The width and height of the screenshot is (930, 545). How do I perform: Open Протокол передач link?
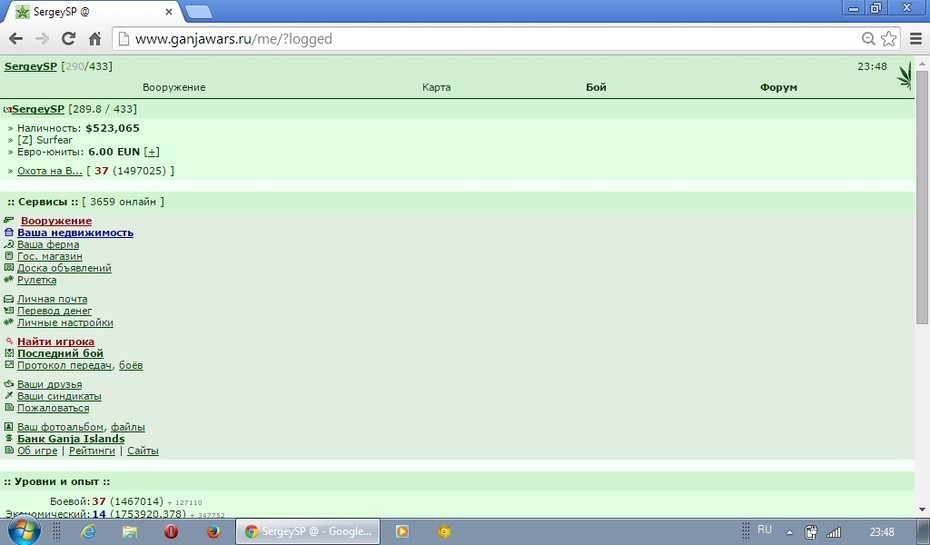pyautogui.click(x=65, y=365)
